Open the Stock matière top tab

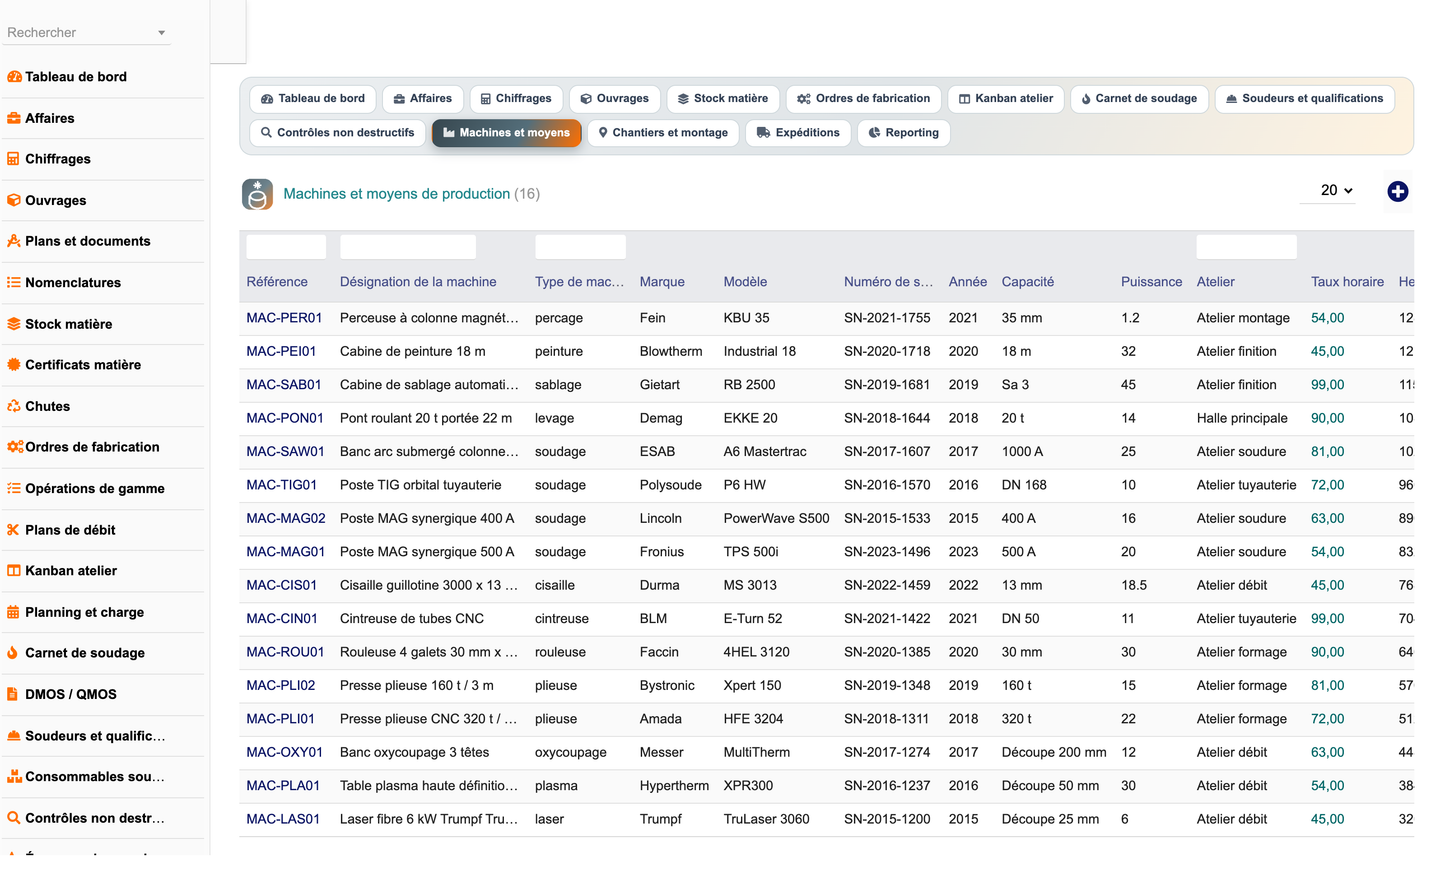(x=723, y=99)
